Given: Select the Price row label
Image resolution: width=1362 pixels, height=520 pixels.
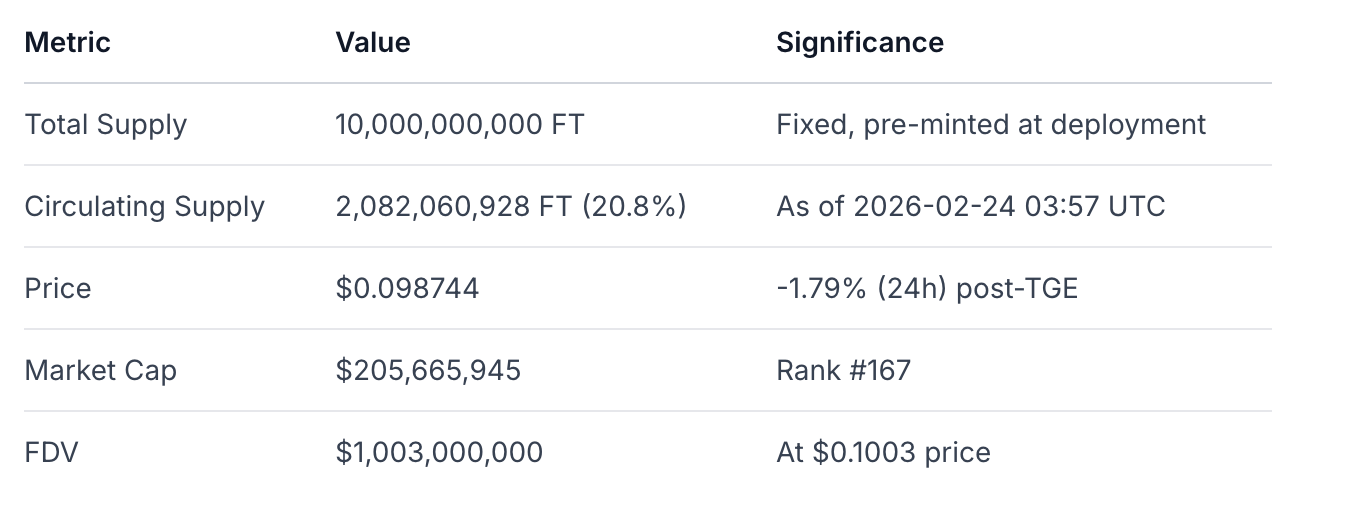Looking at the screenshot, I should tap(57, 289).
